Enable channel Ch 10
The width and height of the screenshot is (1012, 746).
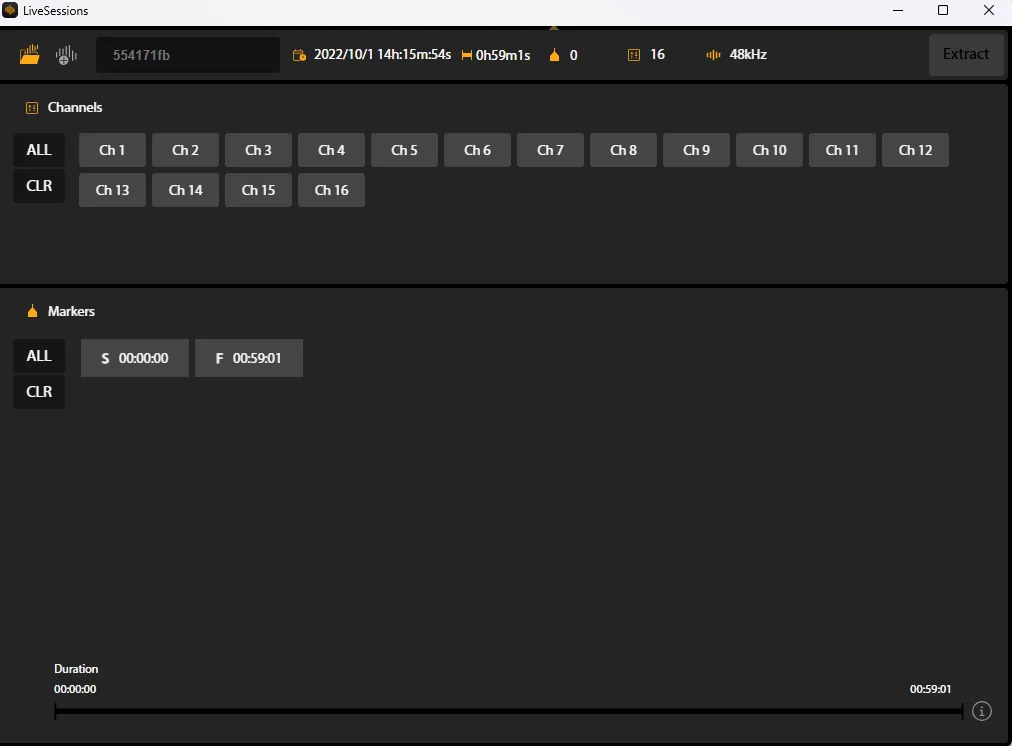[x=769, y=150]
